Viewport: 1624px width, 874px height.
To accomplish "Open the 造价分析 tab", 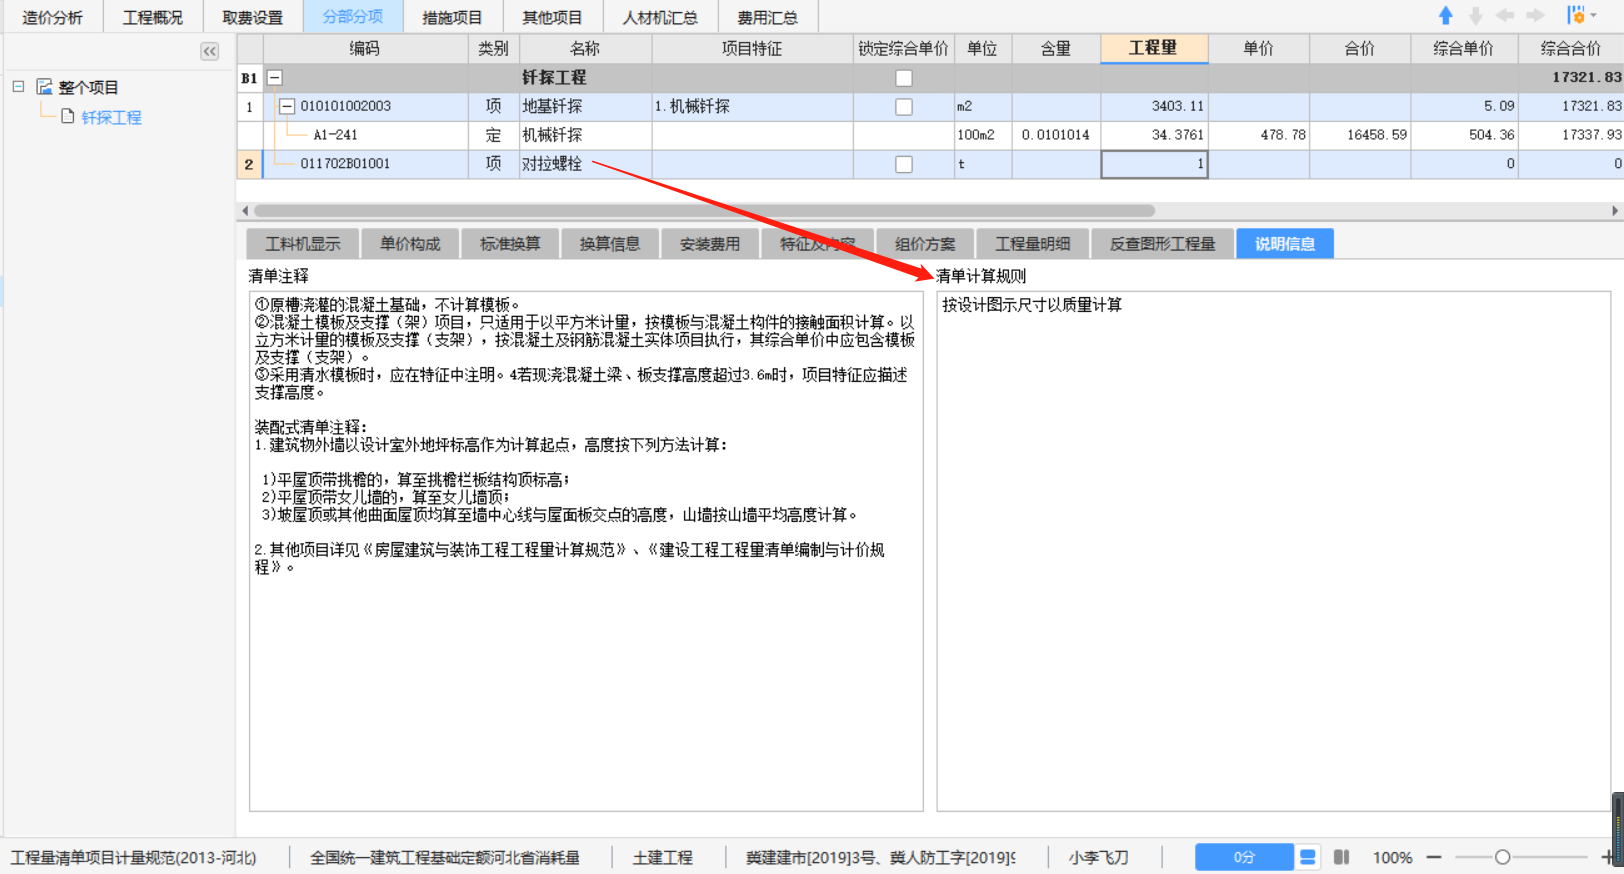I will point(52,17).
